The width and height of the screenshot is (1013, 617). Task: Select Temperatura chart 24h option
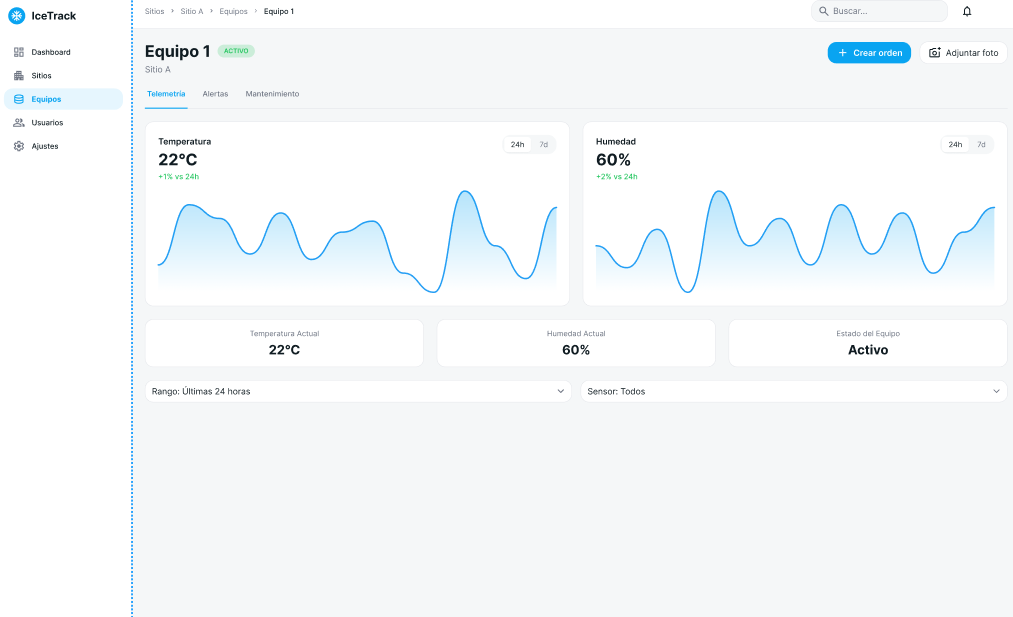tap(517, 145)
